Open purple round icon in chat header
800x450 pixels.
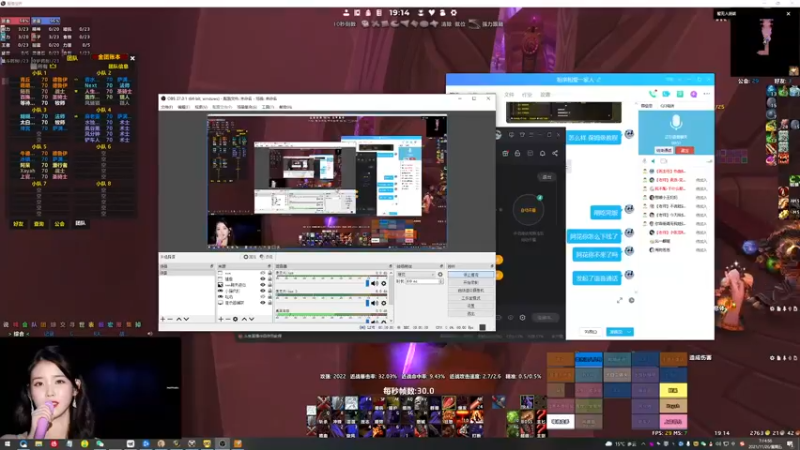pyautogui.click(x=693, y=94)
